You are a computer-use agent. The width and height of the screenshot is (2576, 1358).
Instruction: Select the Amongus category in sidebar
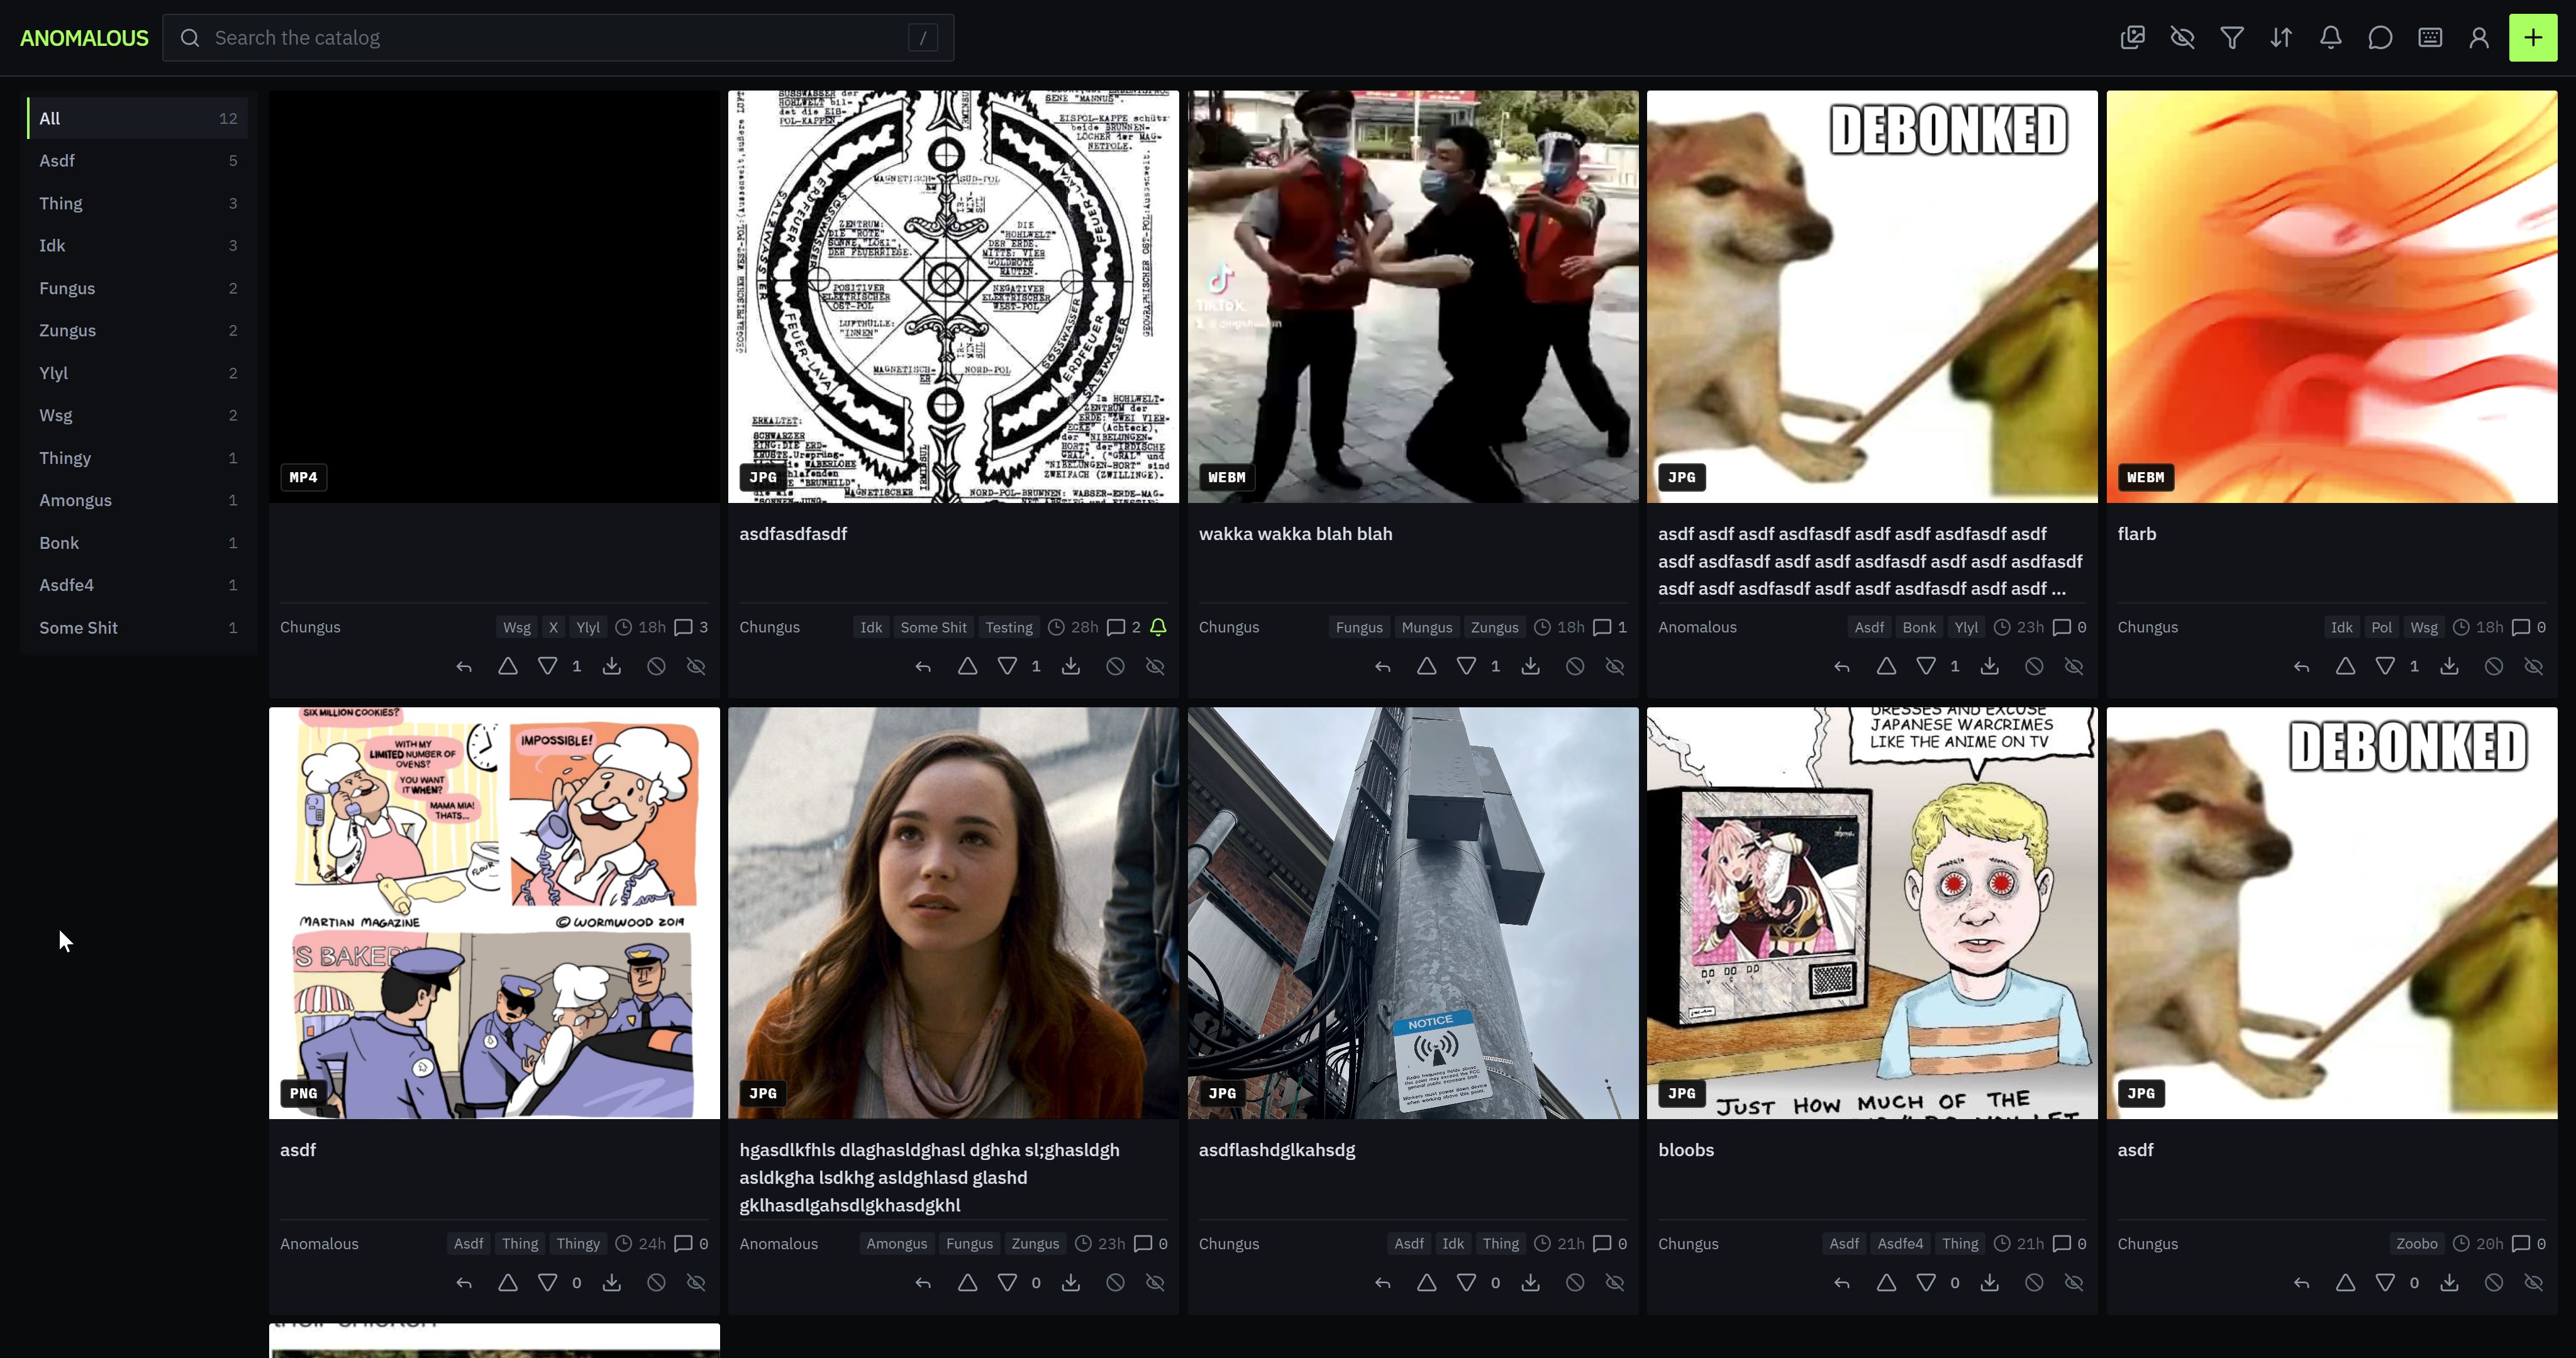pos(138,500)
